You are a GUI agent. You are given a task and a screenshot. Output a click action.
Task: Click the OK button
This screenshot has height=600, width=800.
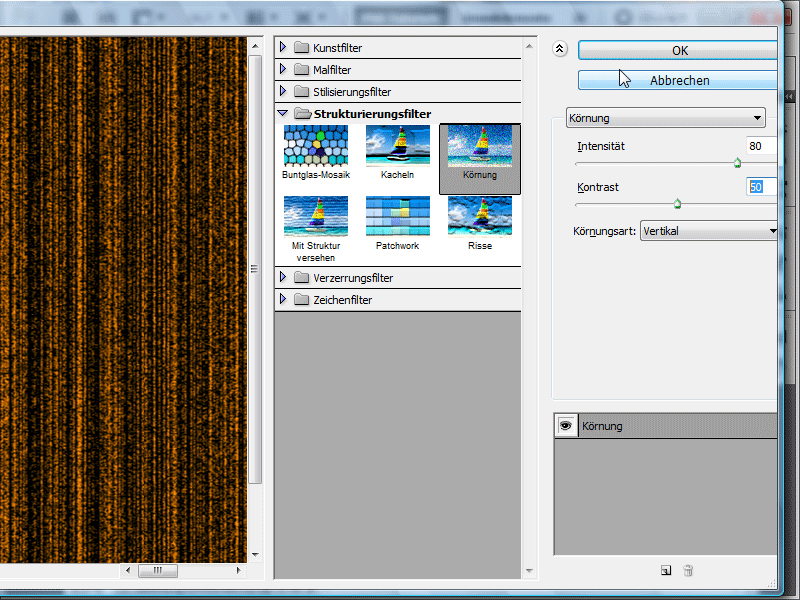pos(678,51)
